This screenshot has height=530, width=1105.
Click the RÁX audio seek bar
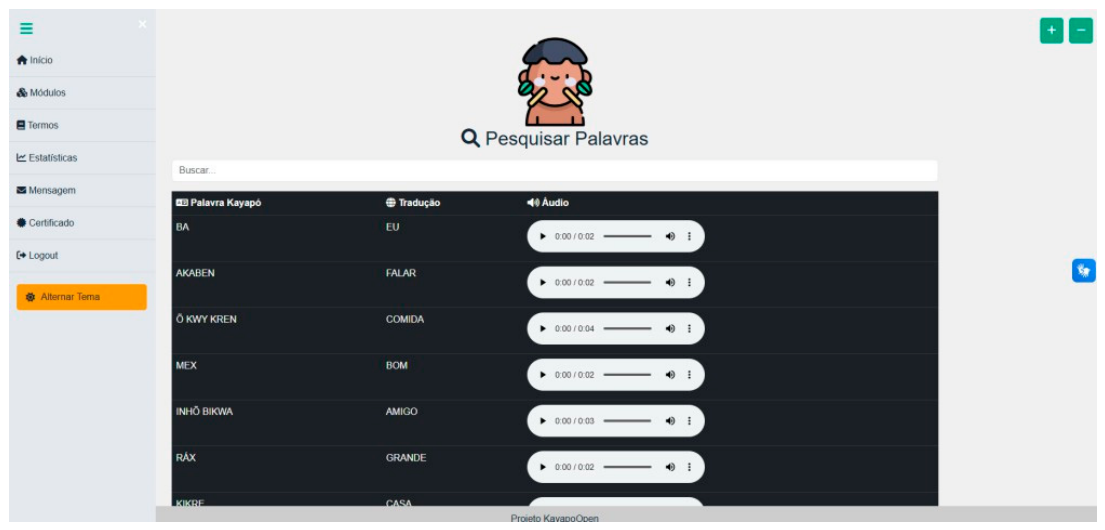tap(627, 467)
